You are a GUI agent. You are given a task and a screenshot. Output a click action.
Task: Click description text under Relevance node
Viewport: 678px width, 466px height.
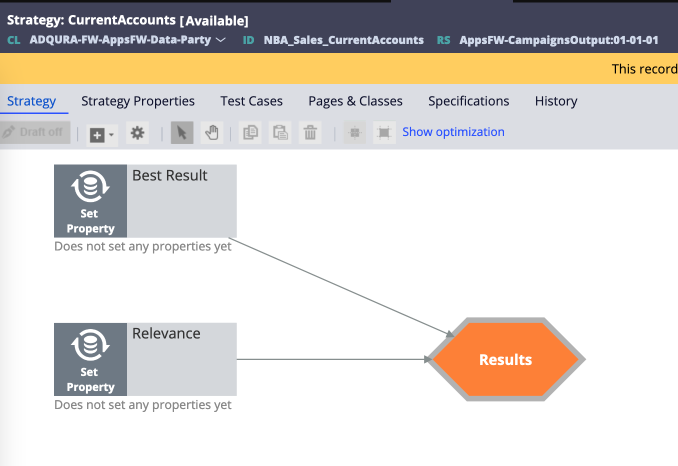(143, 405)
